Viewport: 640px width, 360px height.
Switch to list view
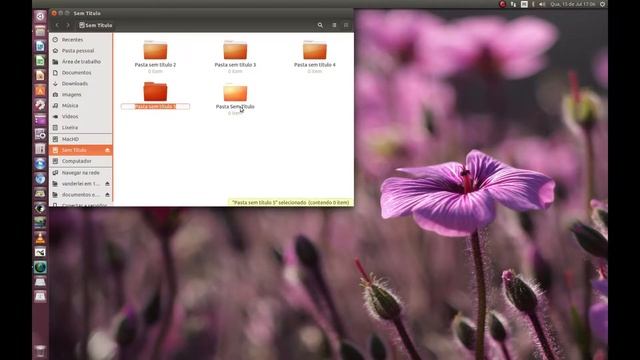click(334, 25)
